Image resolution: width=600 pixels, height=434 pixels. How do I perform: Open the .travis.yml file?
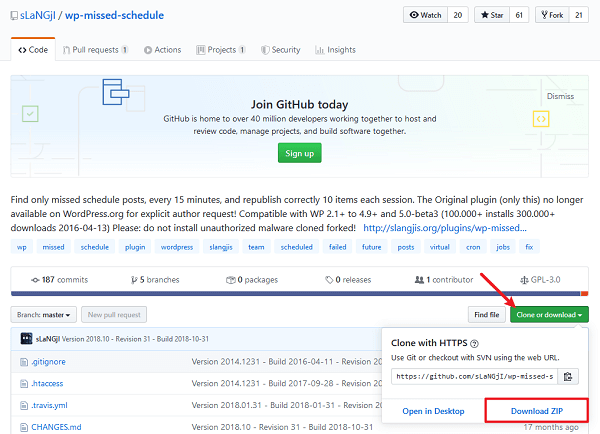click(49, 405)
